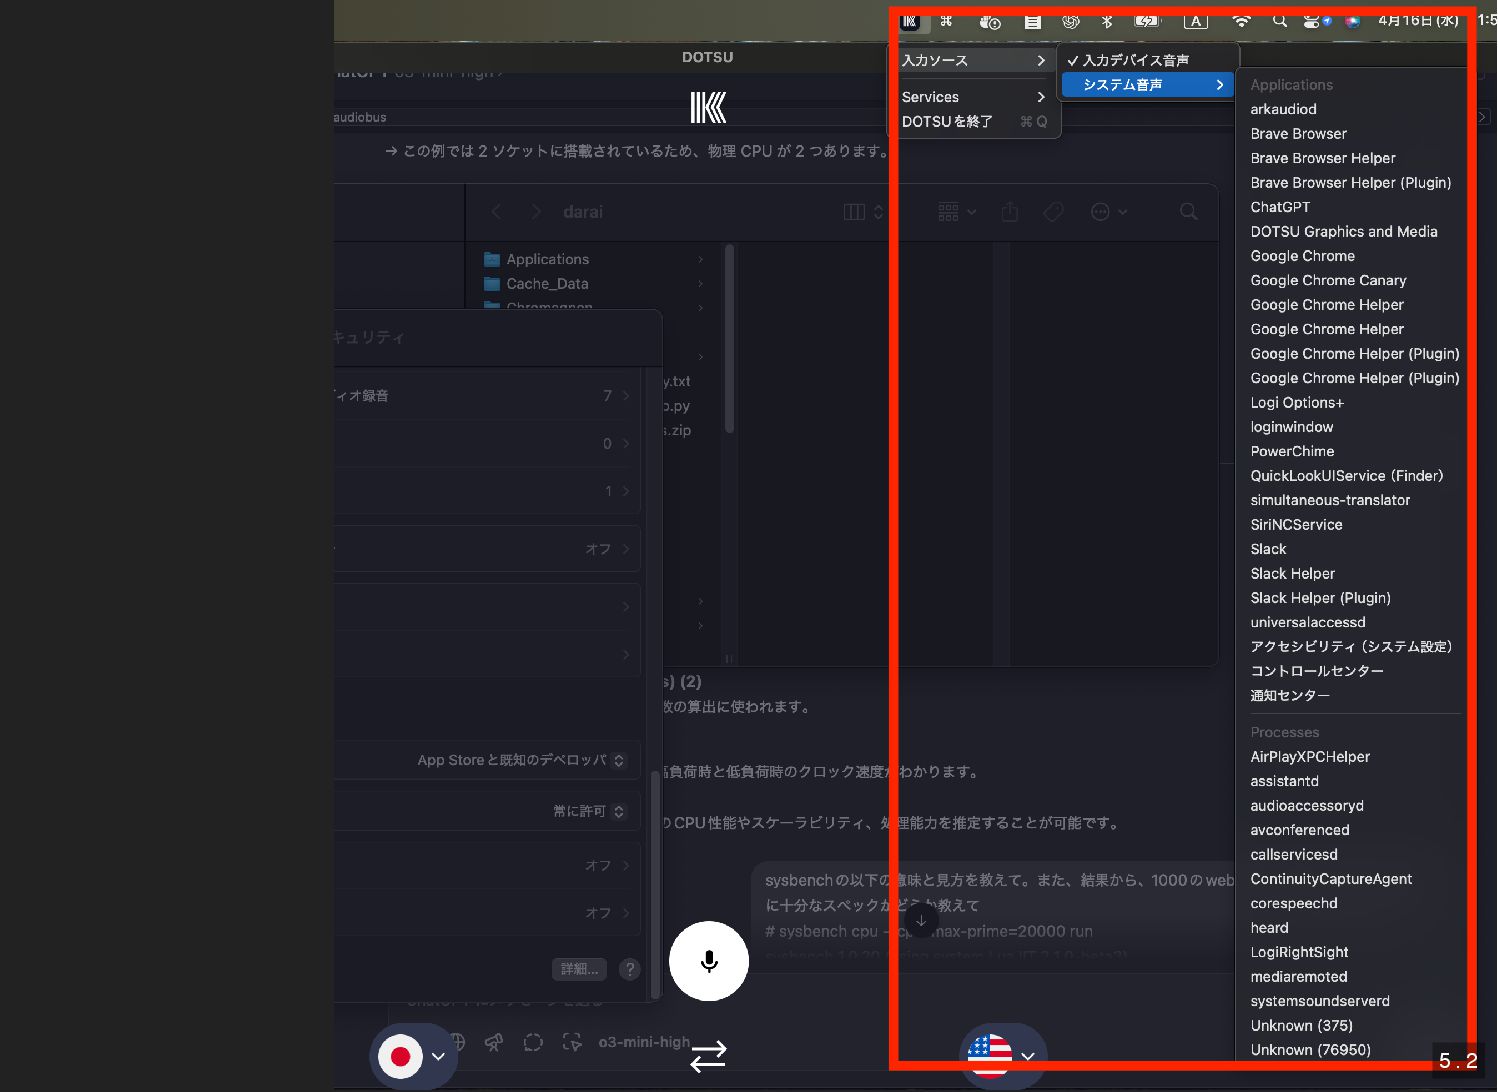Open the command-symbol menu bar icon
Screen dimensions: 1498x1092
(946, 20)
